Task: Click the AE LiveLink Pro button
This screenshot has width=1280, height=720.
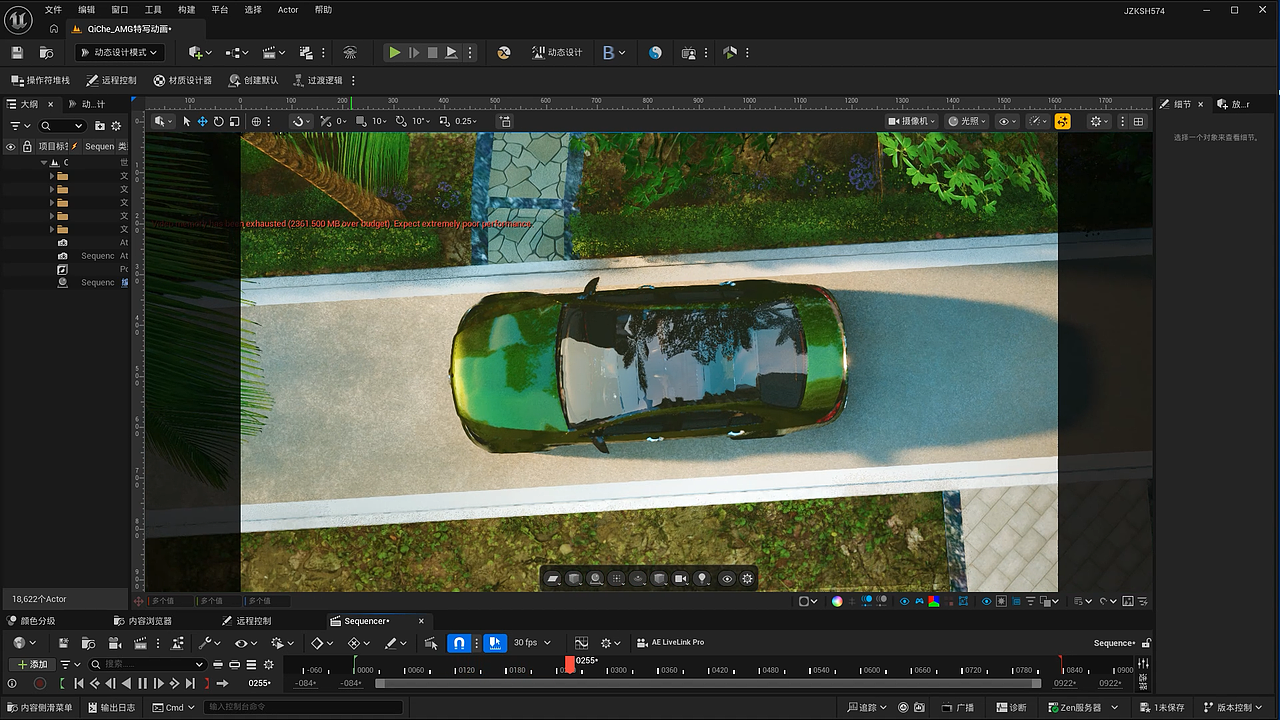Action: coord(672,643)
